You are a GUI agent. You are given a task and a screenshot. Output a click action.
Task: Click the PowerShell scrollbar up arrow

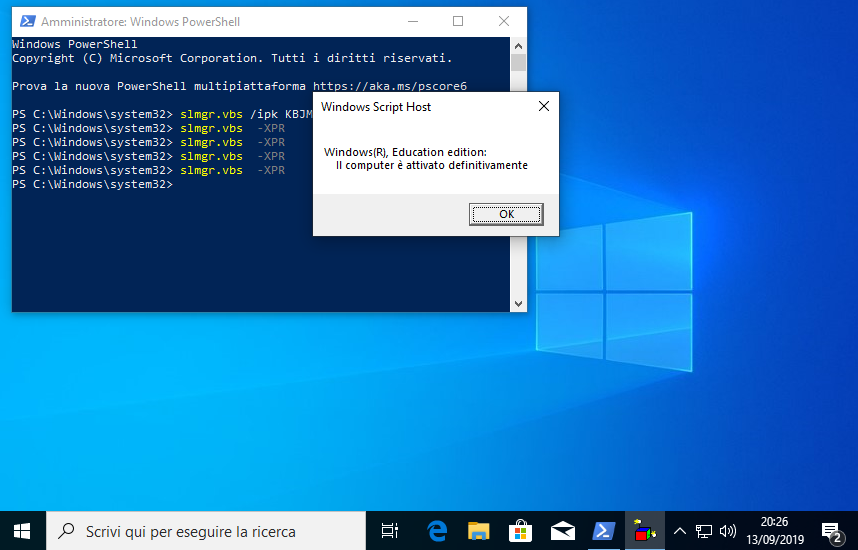tap(518, 45)
